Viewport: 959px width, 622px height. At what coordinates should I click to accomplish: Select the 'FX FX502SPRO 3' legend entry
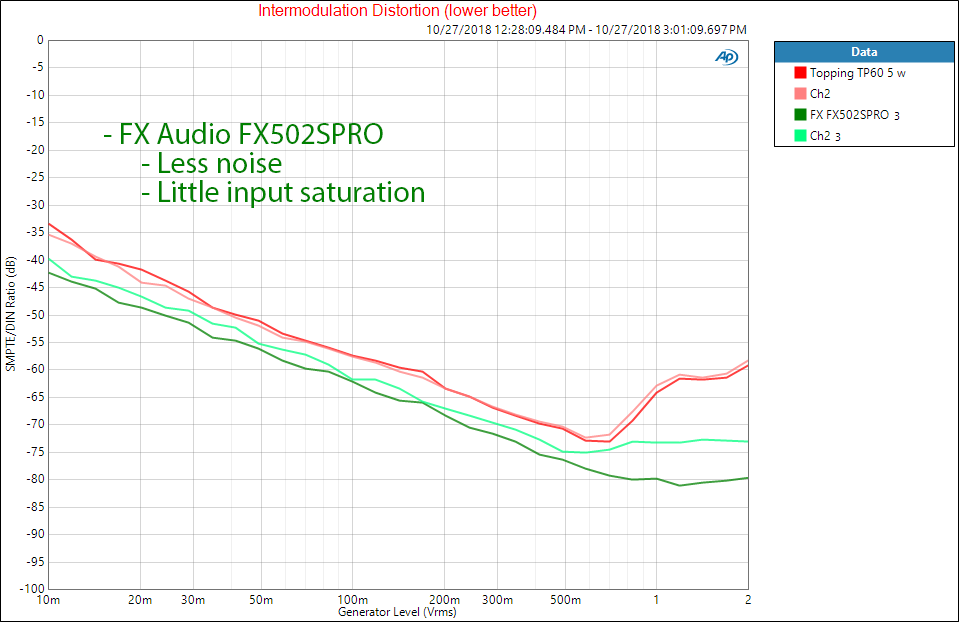pyautogui.click(x=854, y=114)
